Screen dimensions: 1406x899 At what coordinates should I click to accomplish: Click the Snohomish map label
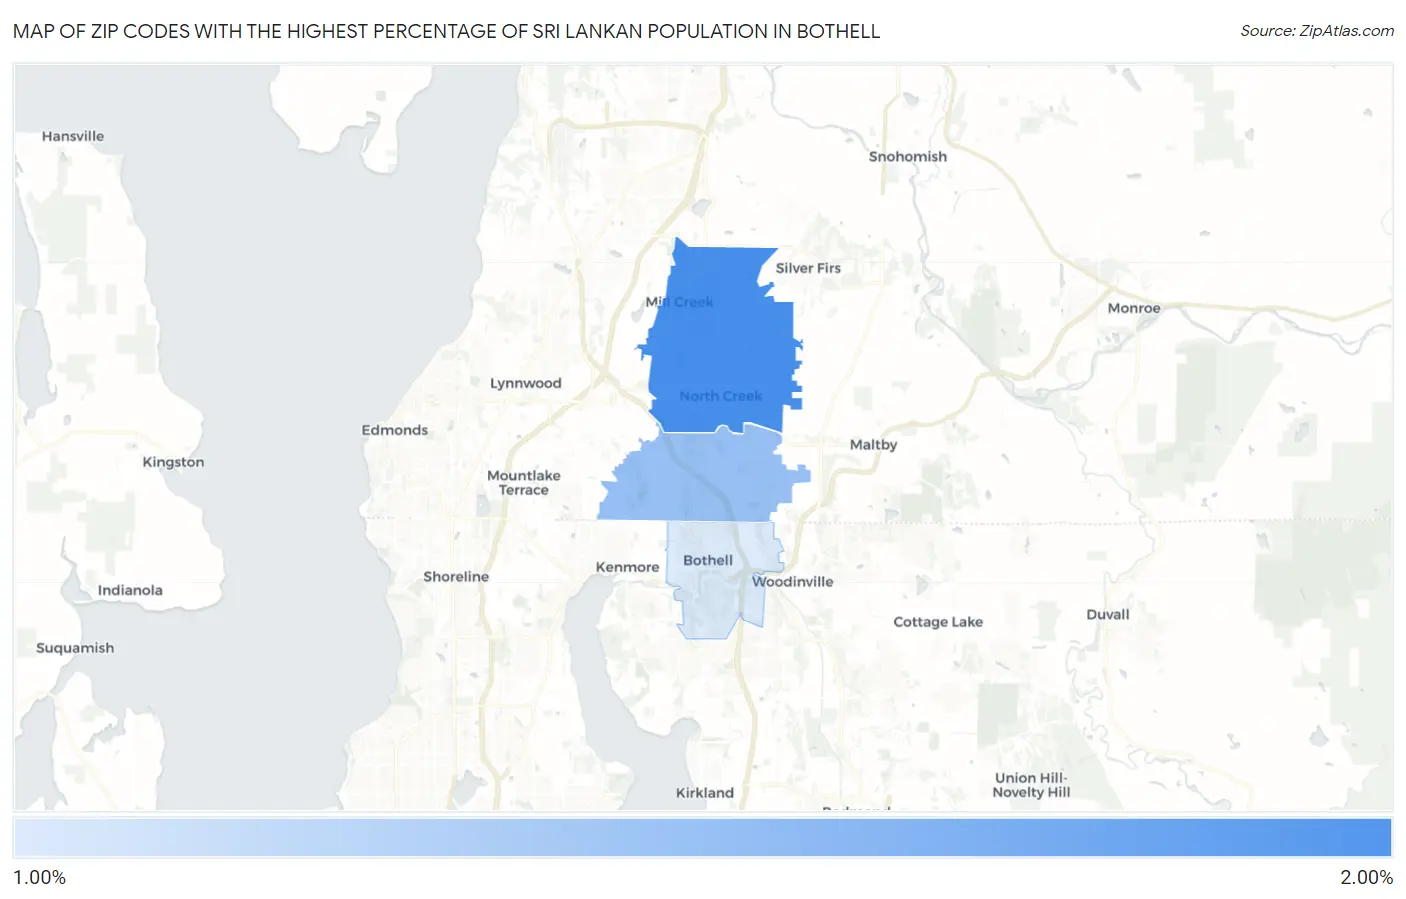(908, 156)
